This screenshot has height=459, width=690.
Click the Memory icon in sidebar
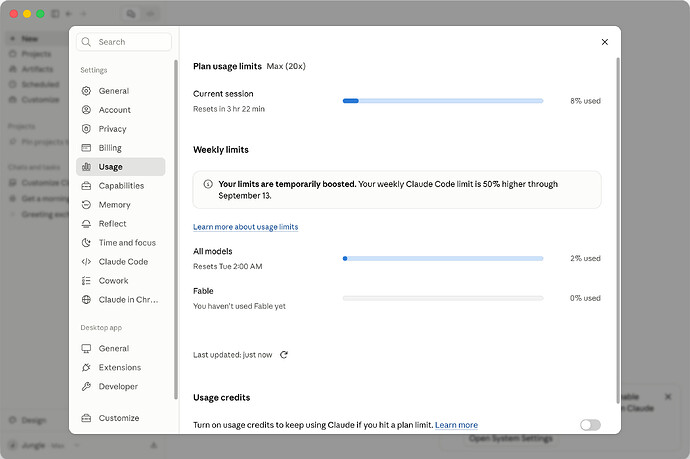[86, 205]
